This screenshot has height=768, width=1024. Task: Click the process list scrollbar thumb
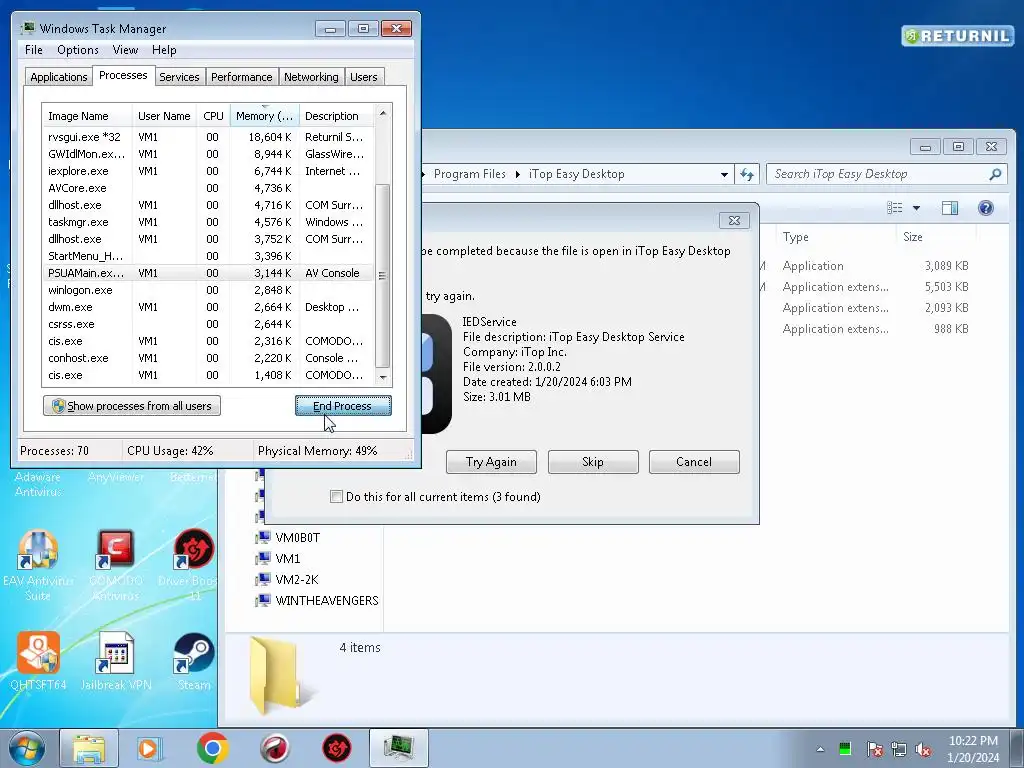point(383,276)
